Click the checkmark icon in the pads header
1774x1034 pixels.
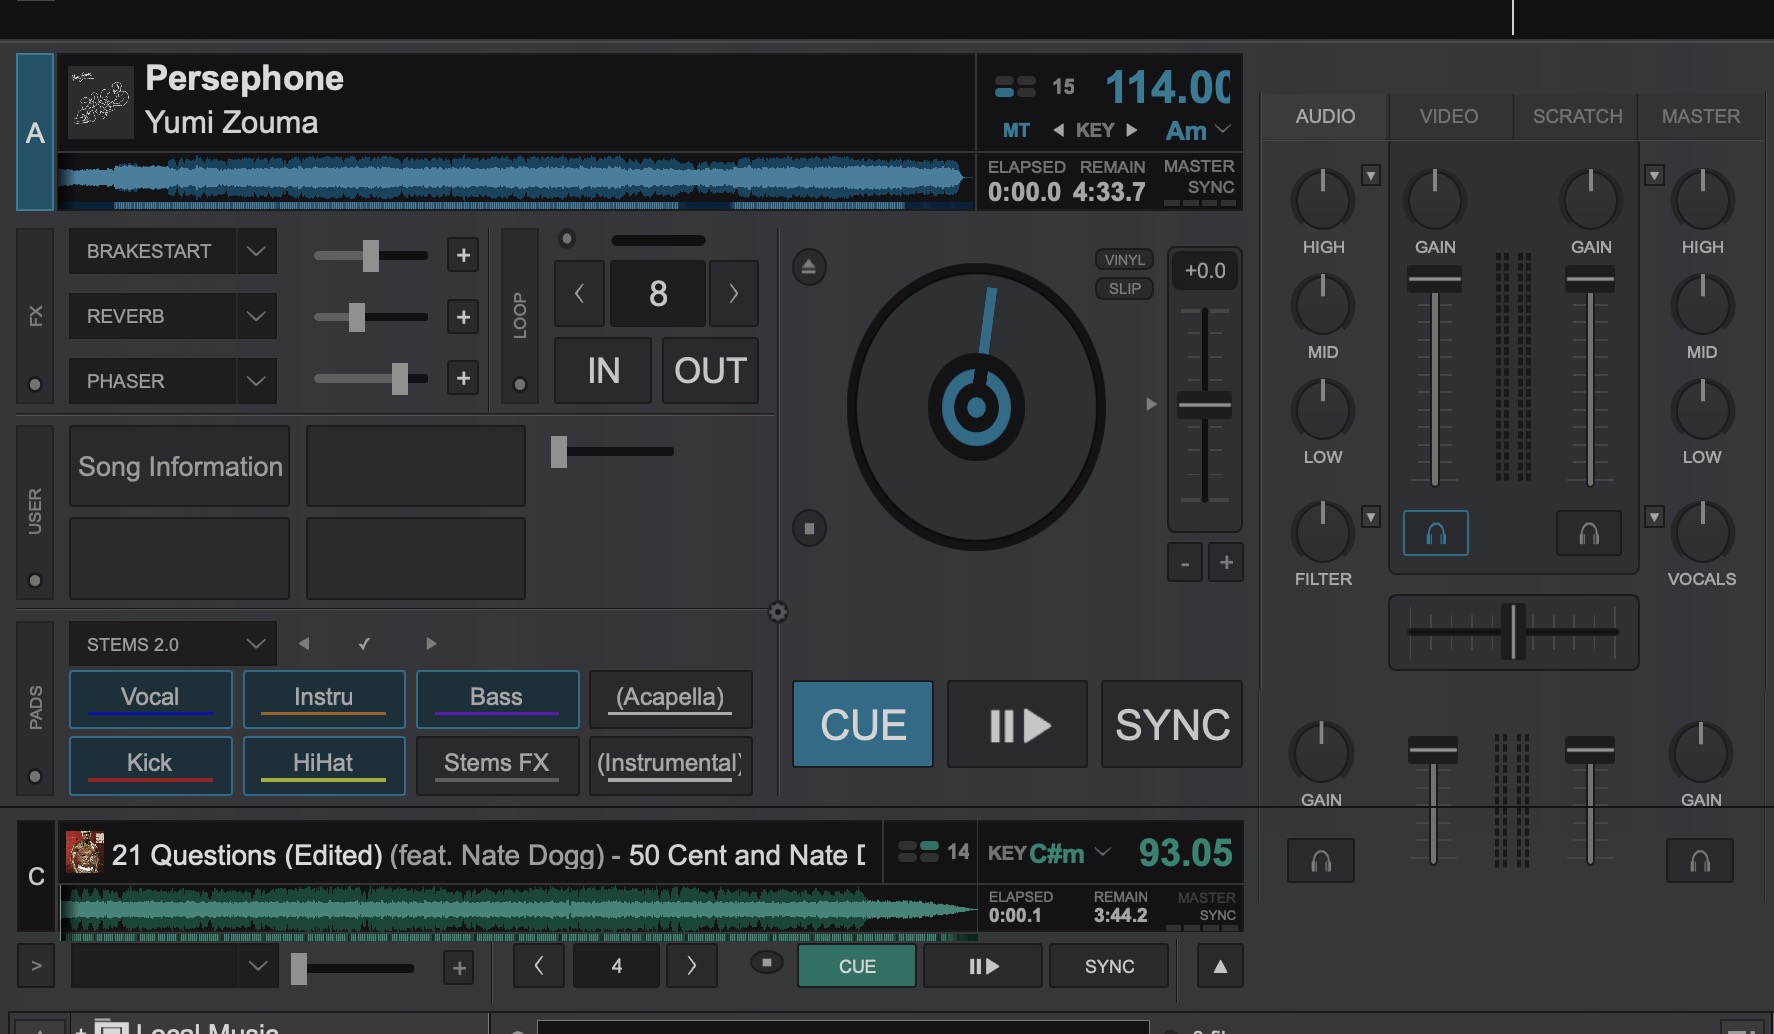coord(365,644)
